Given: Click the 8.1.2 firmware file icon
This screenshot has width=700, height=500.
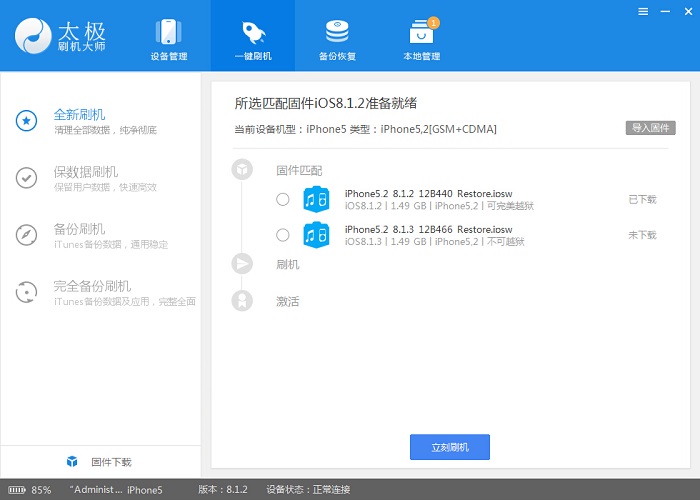Looking at the screenshot, I should click(x=317, y=199).
